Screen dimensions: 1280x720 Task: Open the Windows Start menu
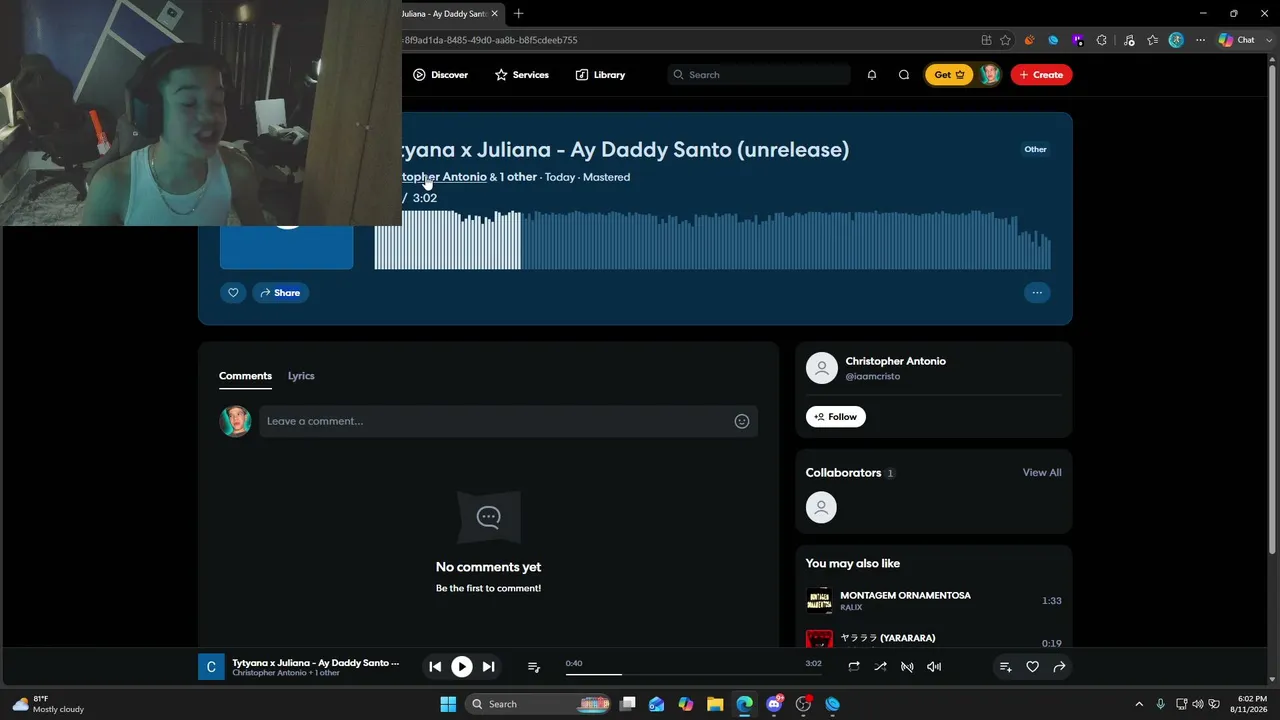448,704
